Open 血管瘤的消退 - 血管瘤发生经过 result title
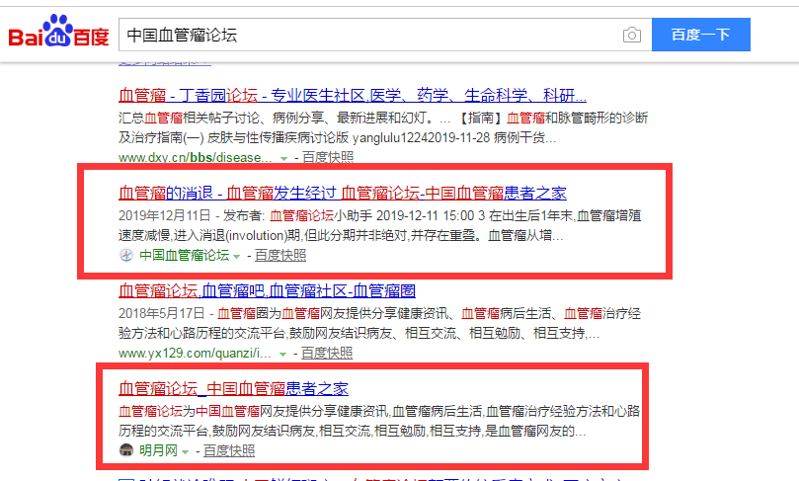The height and width of the screenshot is (481, 799). pyautogui.click(x=342, y=193)
